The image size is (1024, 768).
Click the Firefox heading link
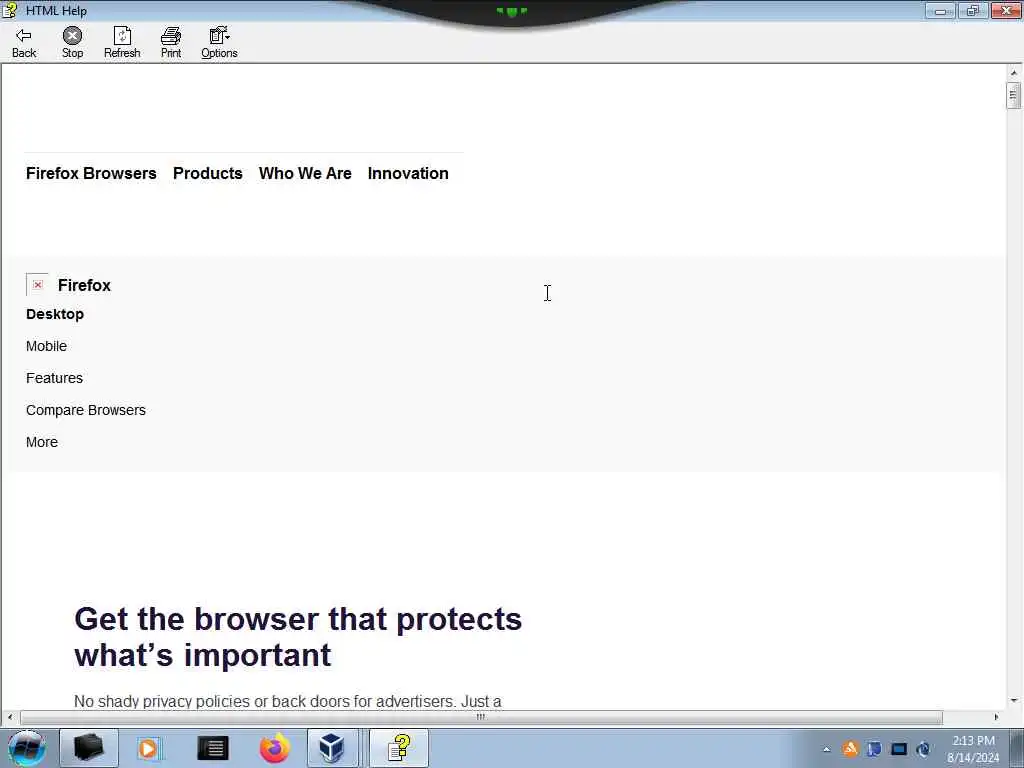coord(84,285)
